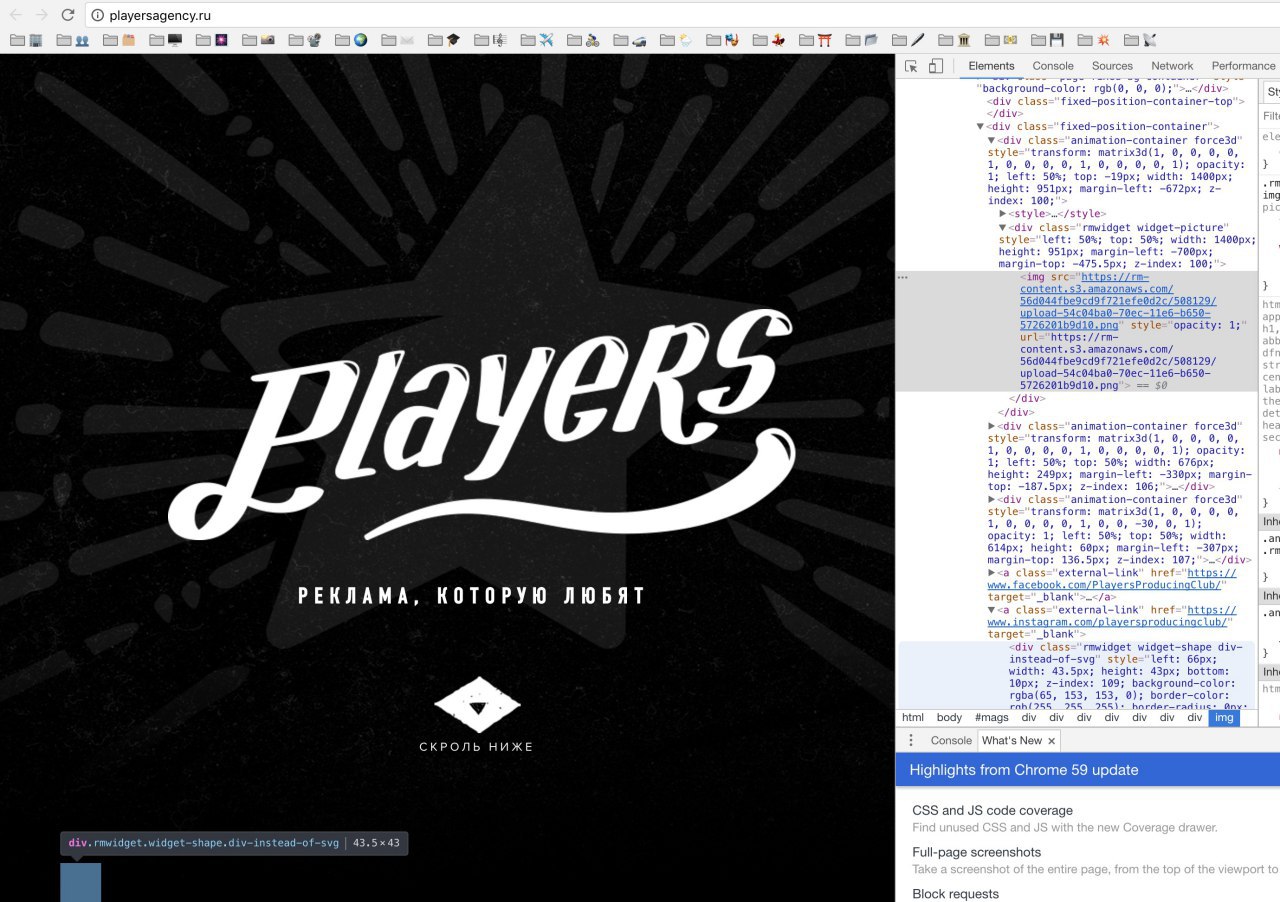
Task: Open the movie camera bookmark folder
Action: pyautogui.click(x=306, y=40)
